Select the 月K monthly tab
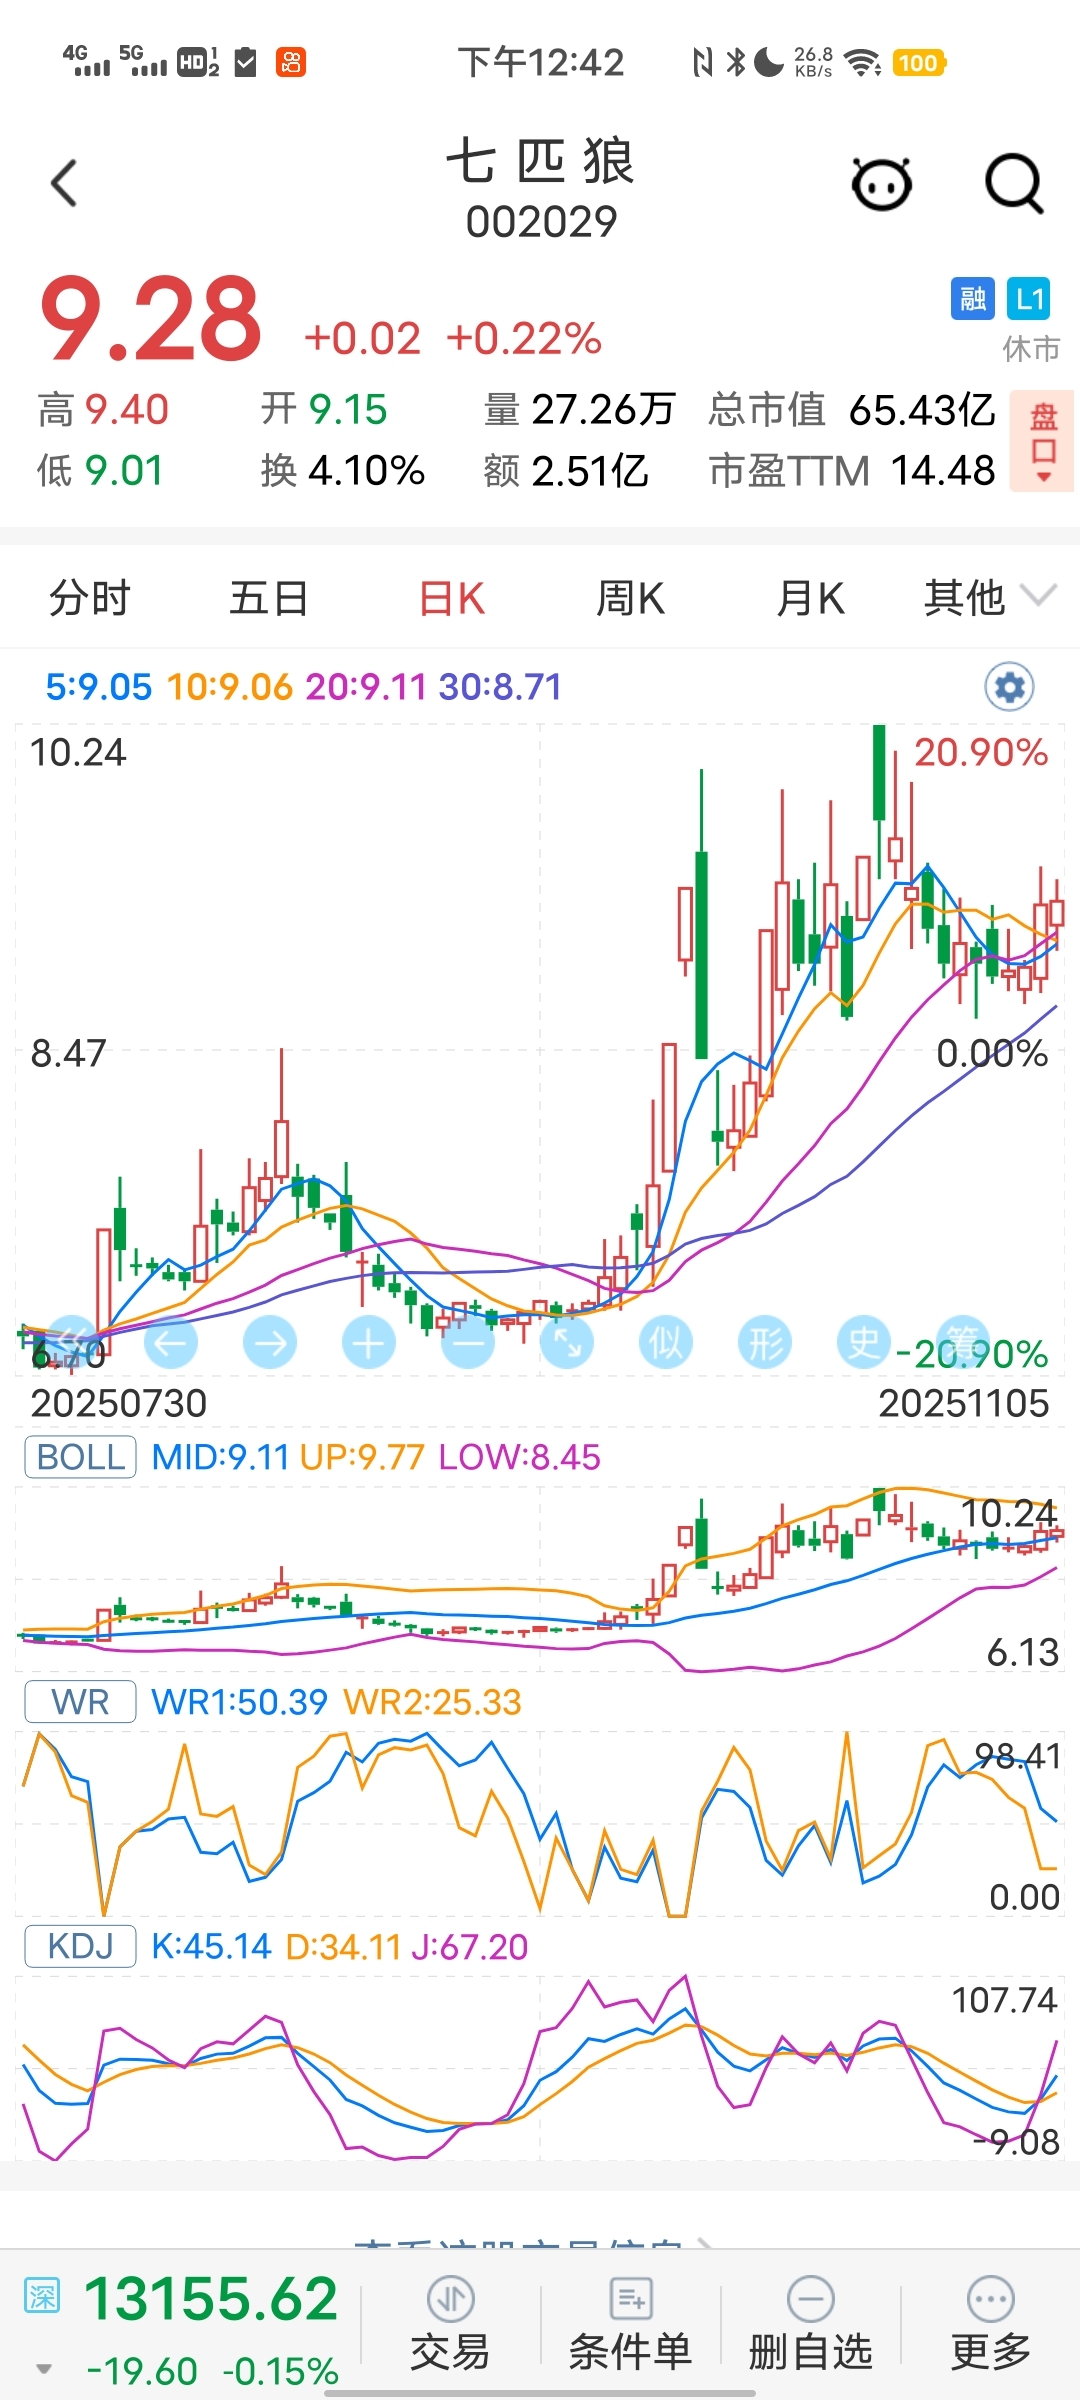Image resolution: width=1080 pixels, height=2400 pixels. pos(811,598)
